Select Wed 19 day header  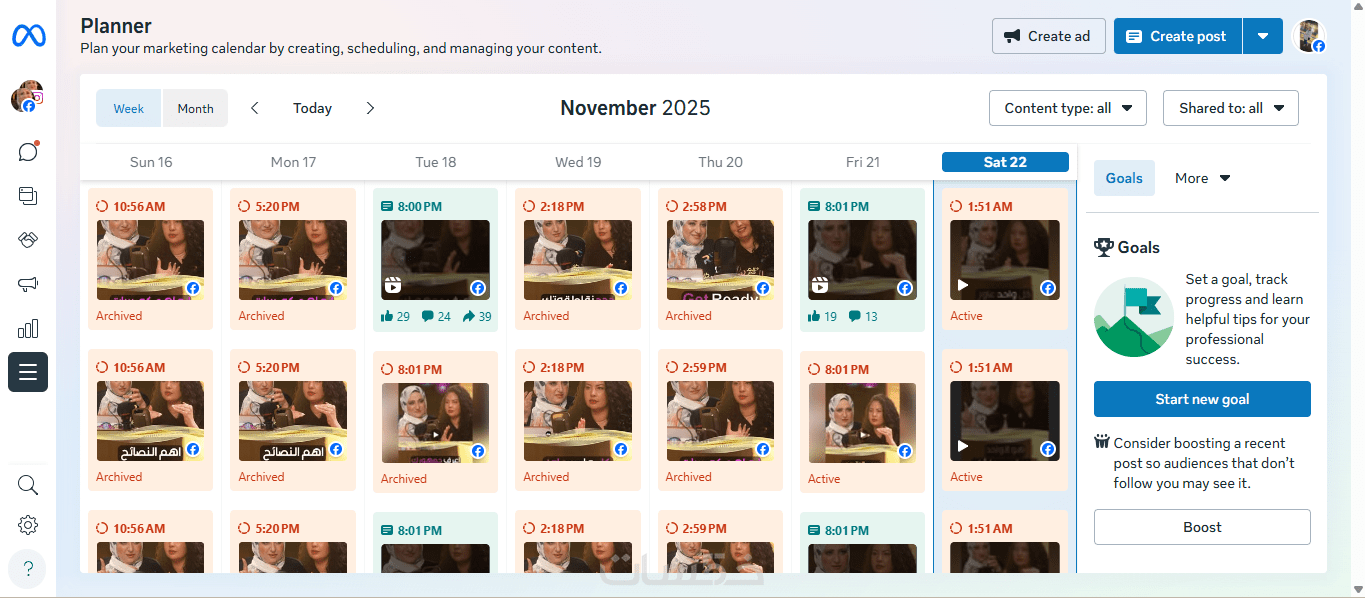(x=578, y=162)
